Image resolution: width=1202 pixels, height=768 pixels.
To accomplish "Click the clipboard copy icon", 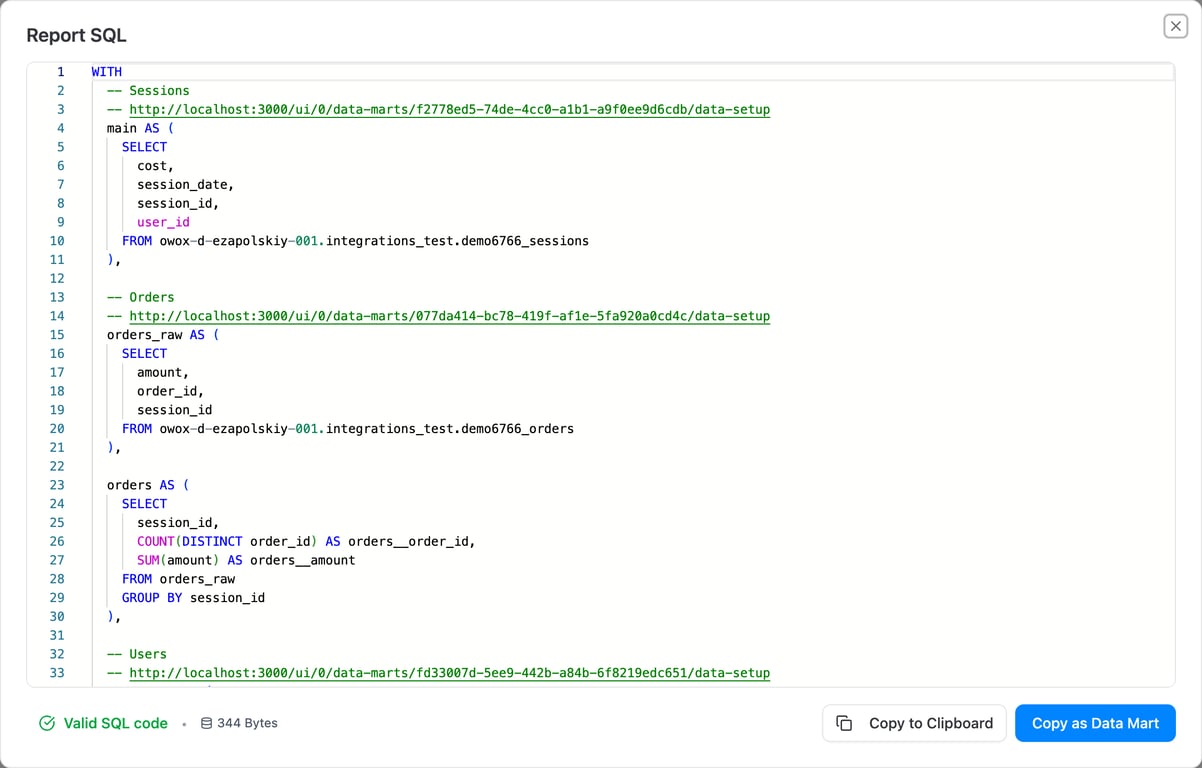I will (844, 723).
